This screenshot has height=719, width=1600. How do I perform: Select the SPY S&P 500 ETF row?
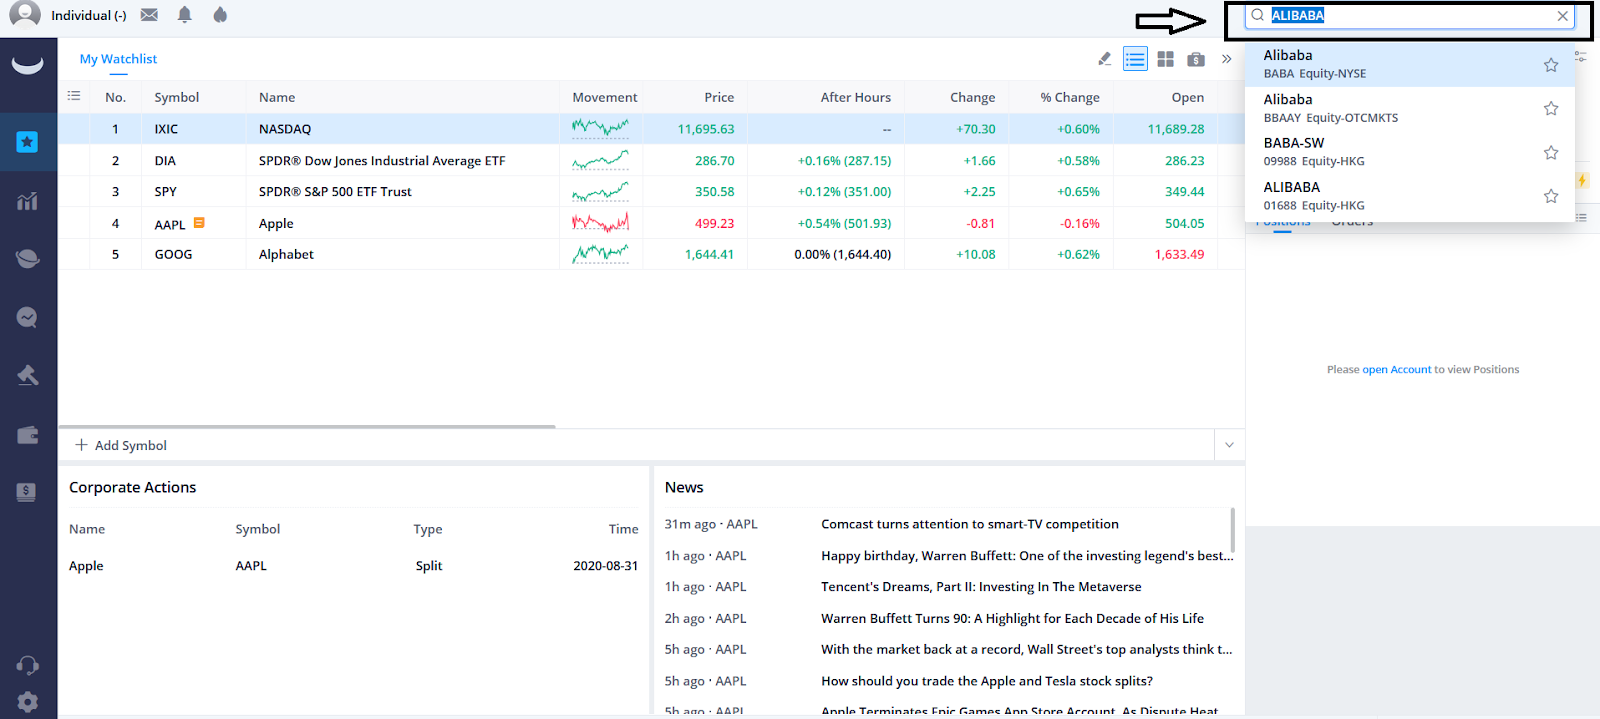651,191
